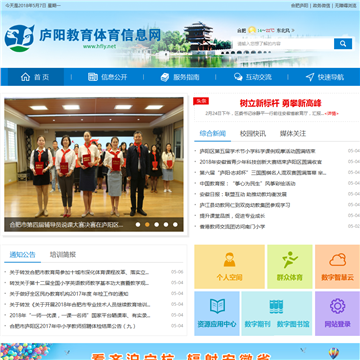360x360 pixels.
Task: Open the caption 合肥市第四届辅导员说课大赛 on the slideshow
Action: tap(66, 225)
